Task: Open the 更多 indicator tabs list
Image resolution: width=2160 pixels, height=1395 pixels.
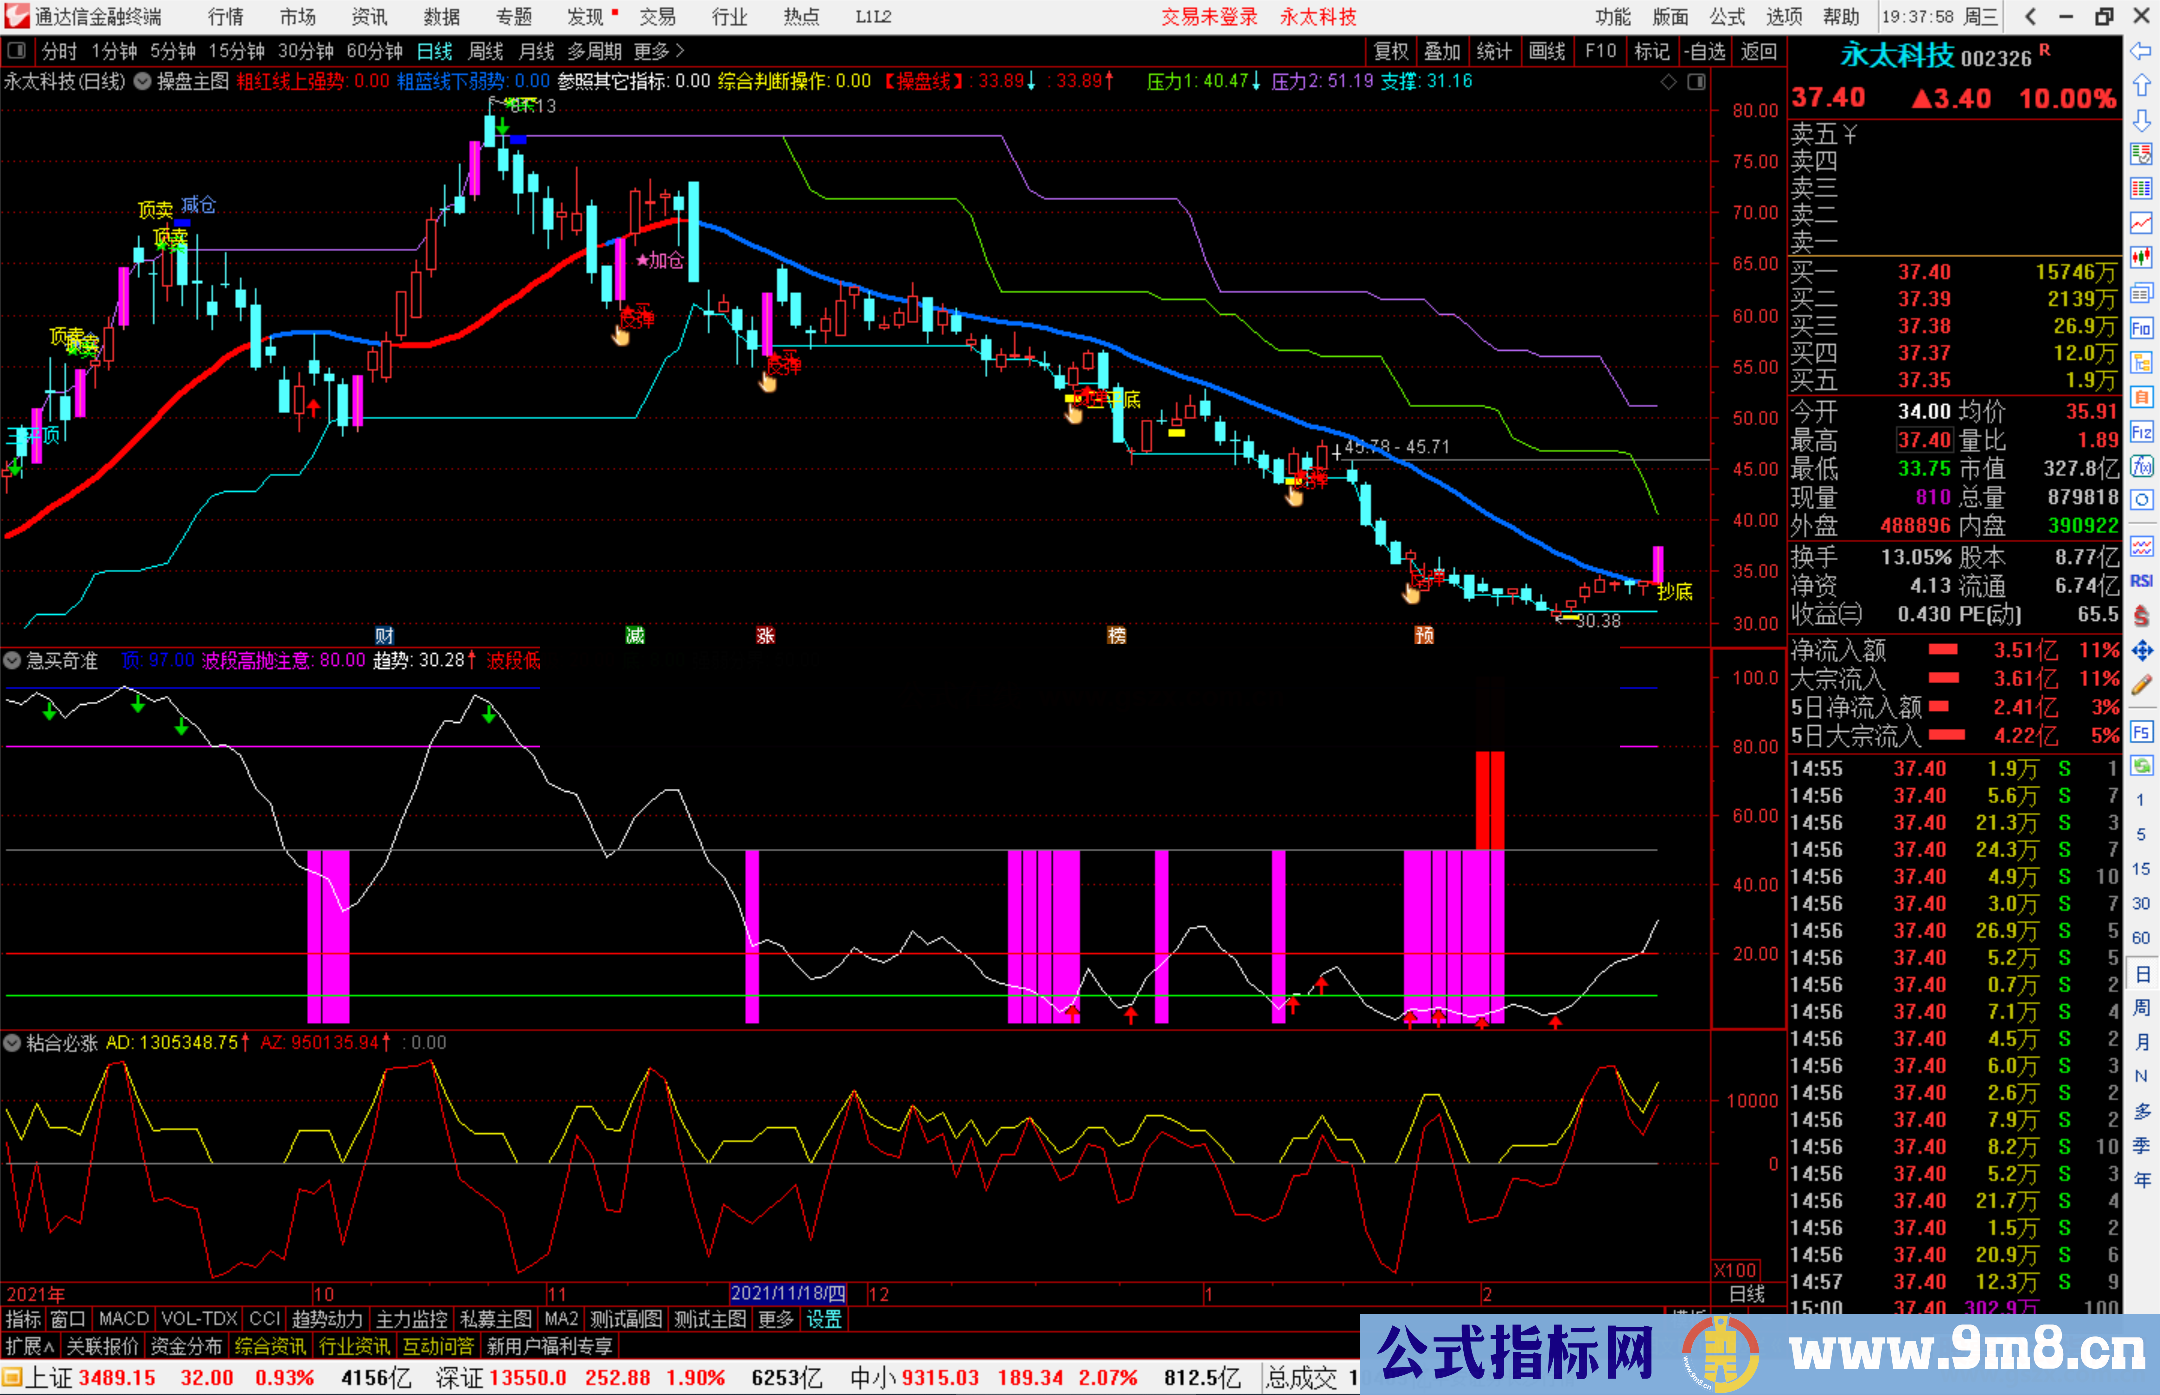Action: coord(775,1319)
